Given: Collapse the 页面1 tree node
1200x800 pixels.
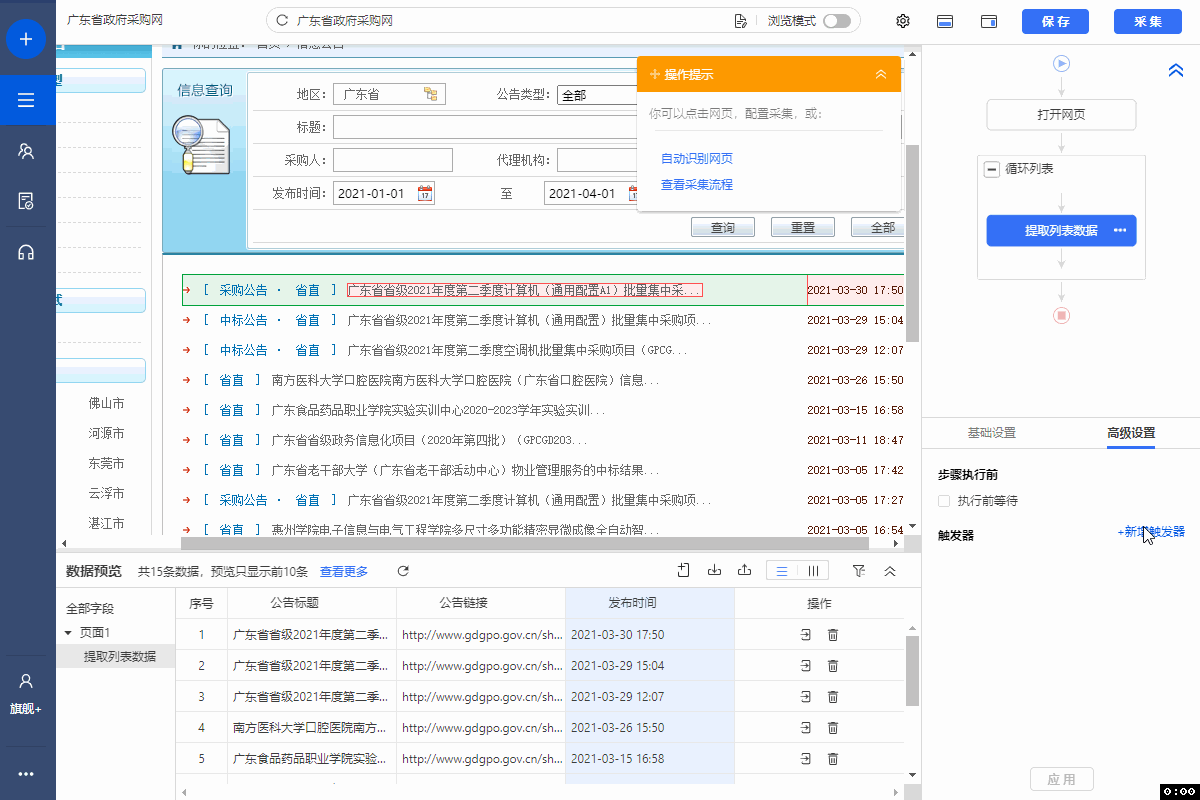Looking at the screenshot, I should tap(68, 633).
